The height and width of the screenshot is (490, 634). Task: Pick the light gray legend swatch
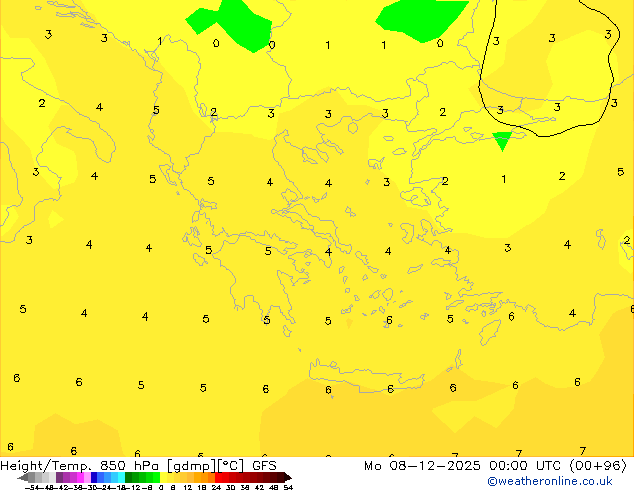point(52,477)
